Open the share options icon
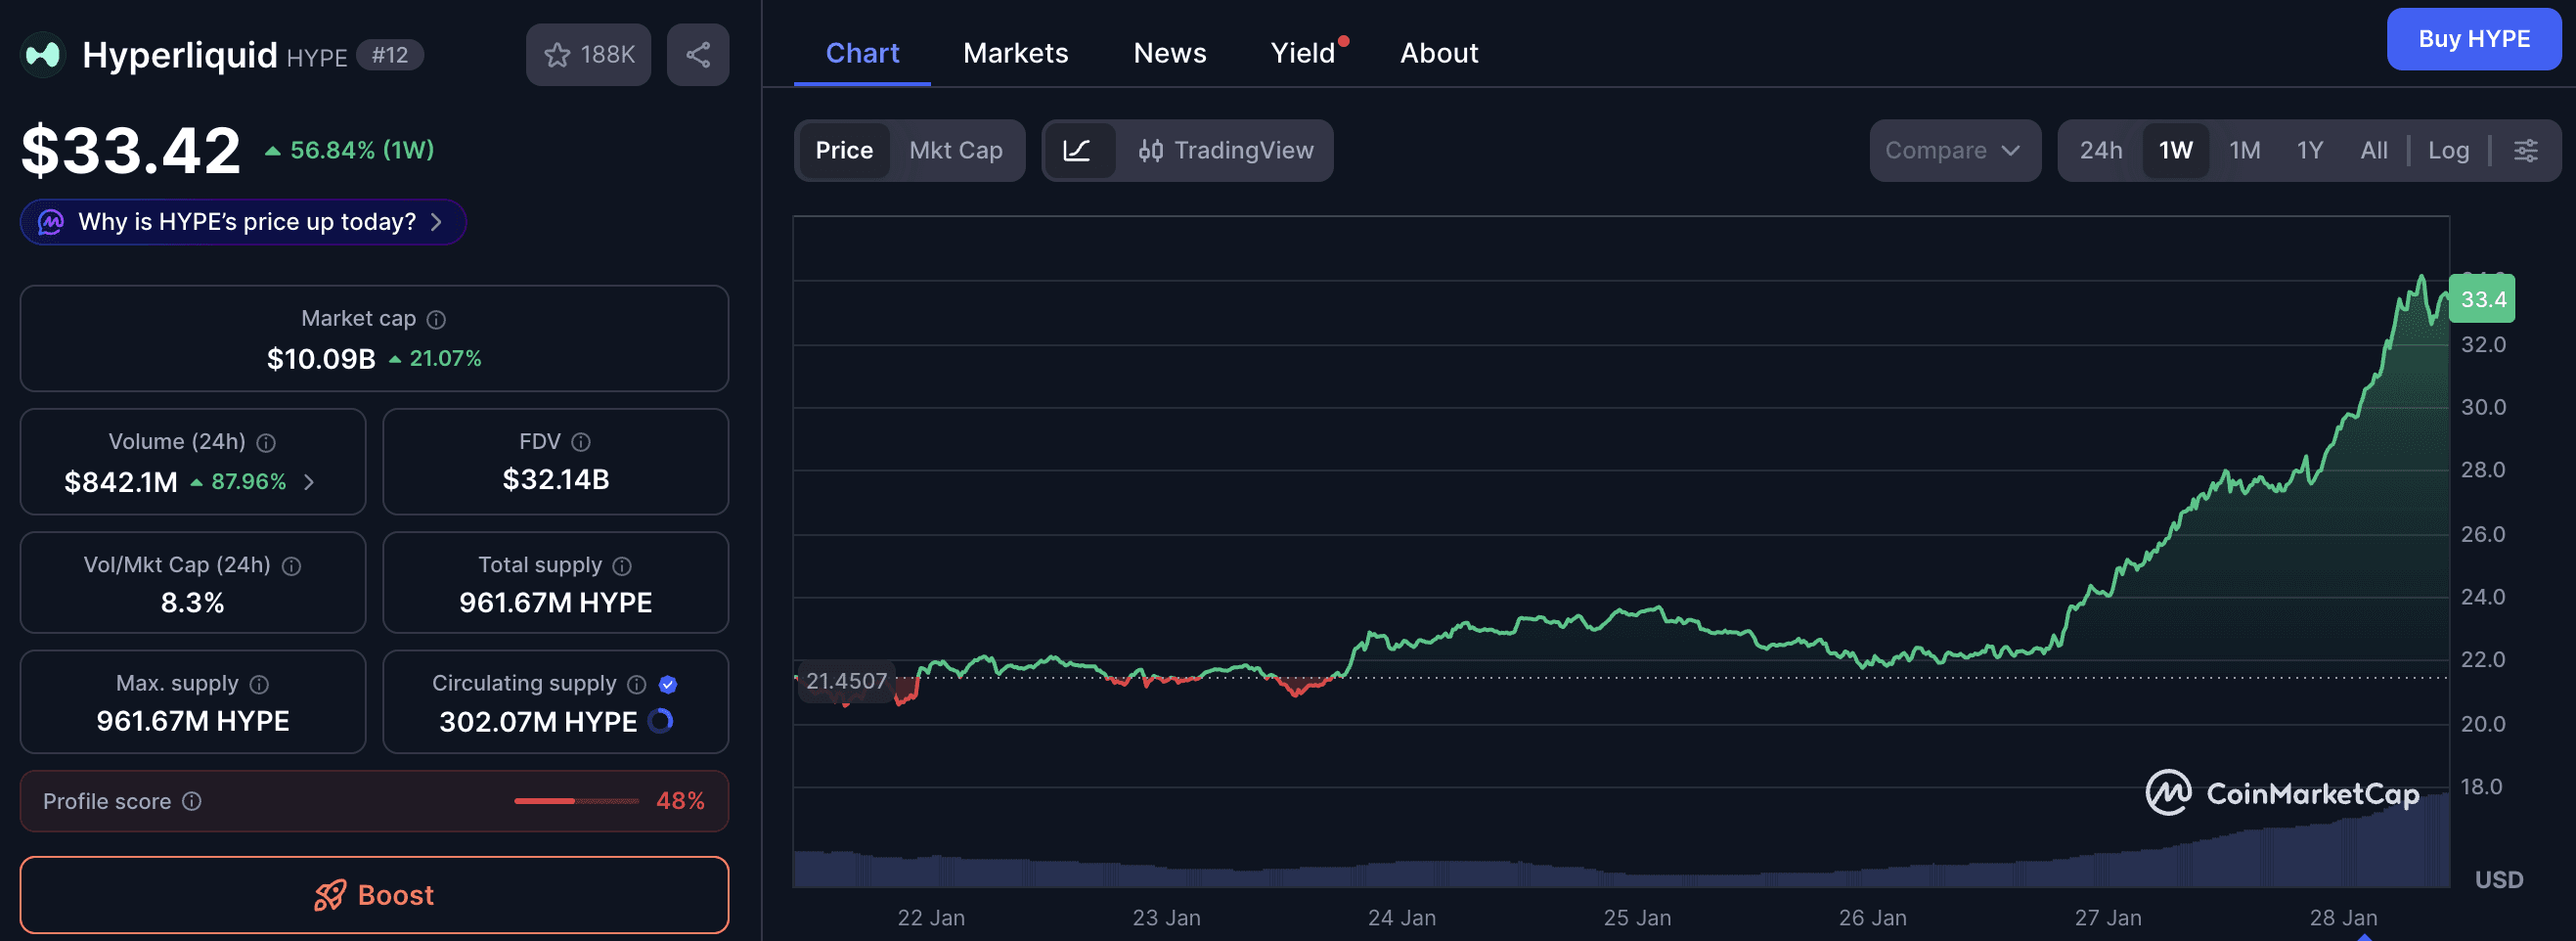 coord(697,54)
